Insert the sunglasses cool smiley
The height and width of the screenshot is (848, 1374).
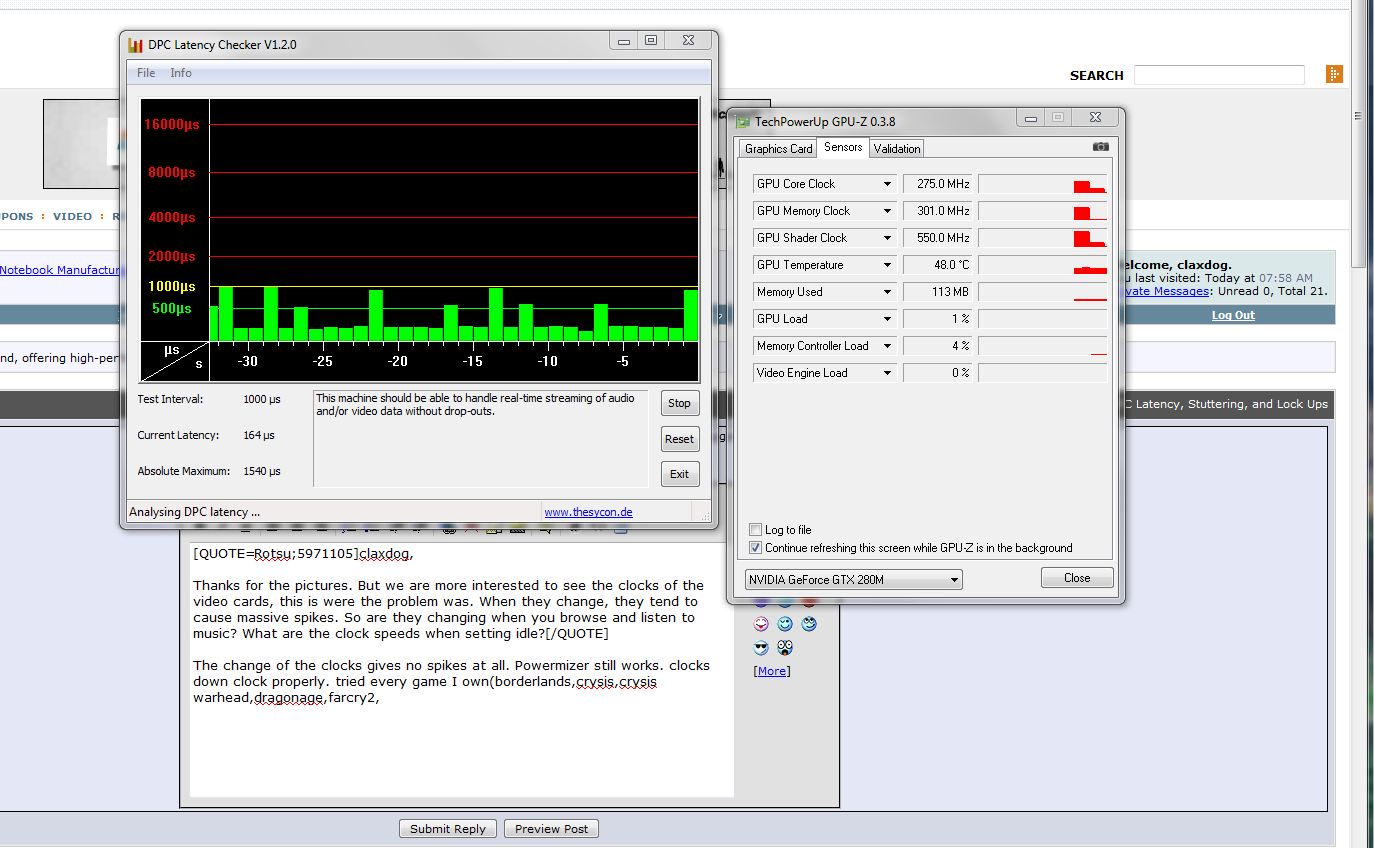[761, 648]
